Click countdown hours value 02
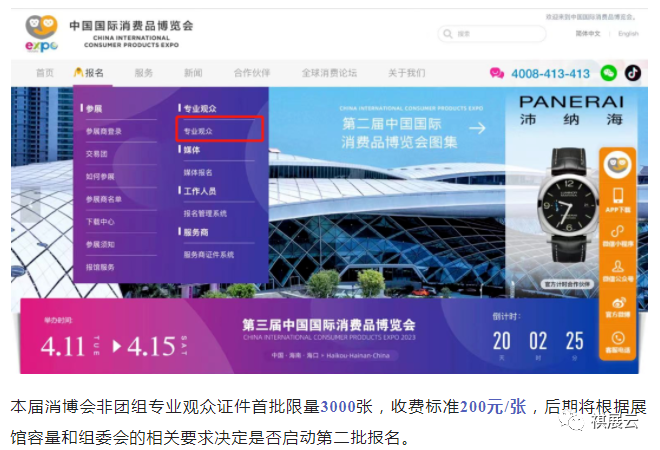 tap(538, 341)
